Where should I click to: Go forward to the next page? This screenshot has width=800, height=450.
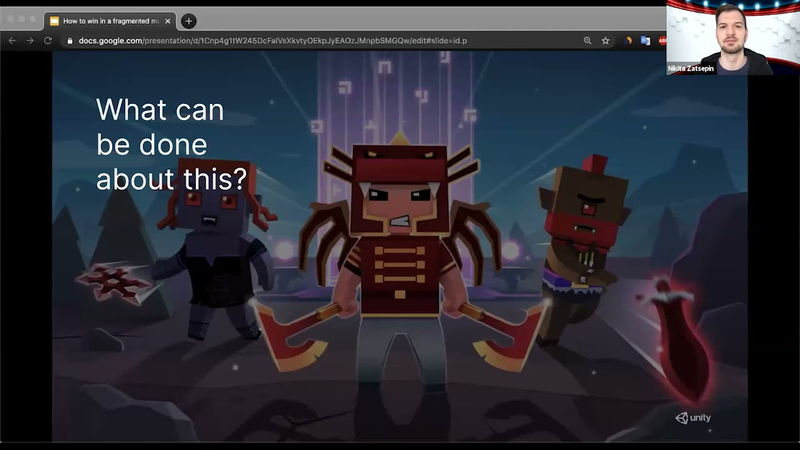[30, 41]
